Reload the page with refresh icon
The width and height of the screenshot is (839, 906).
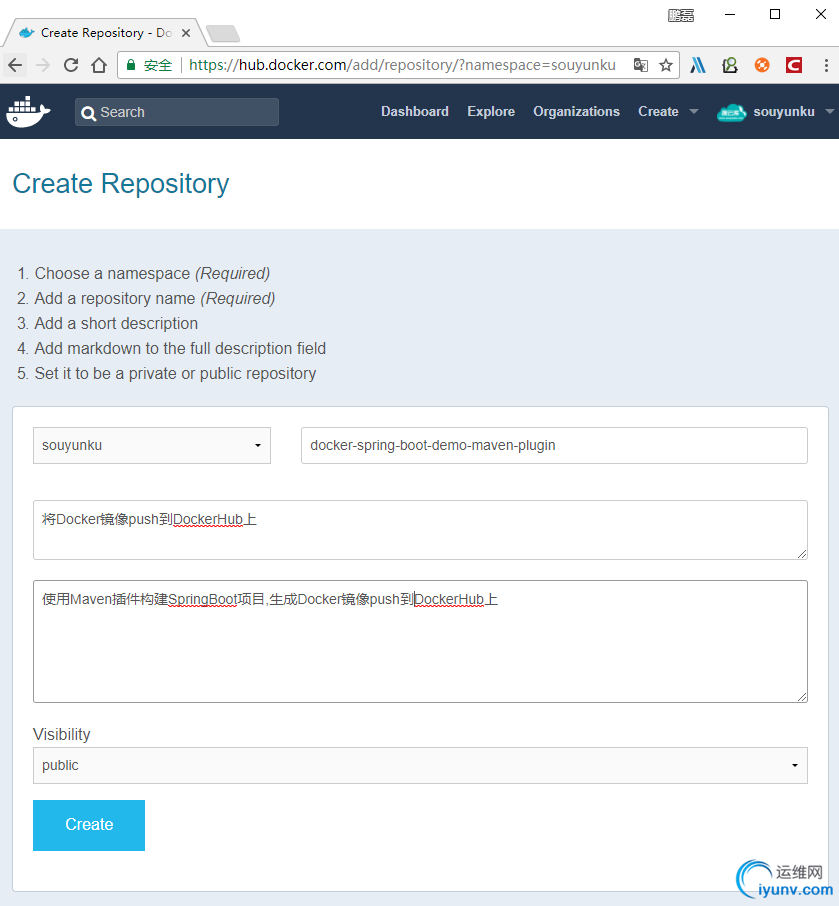tap(70, 65)
